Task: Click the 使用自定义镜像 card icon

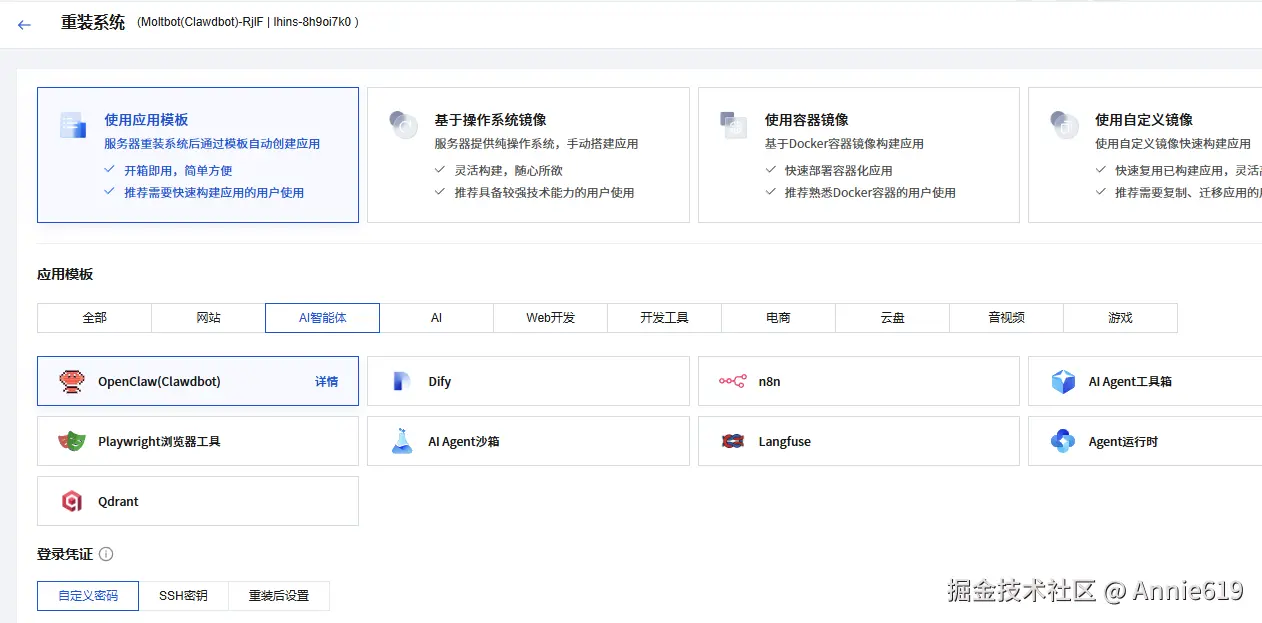Action: click(1064, 125)
